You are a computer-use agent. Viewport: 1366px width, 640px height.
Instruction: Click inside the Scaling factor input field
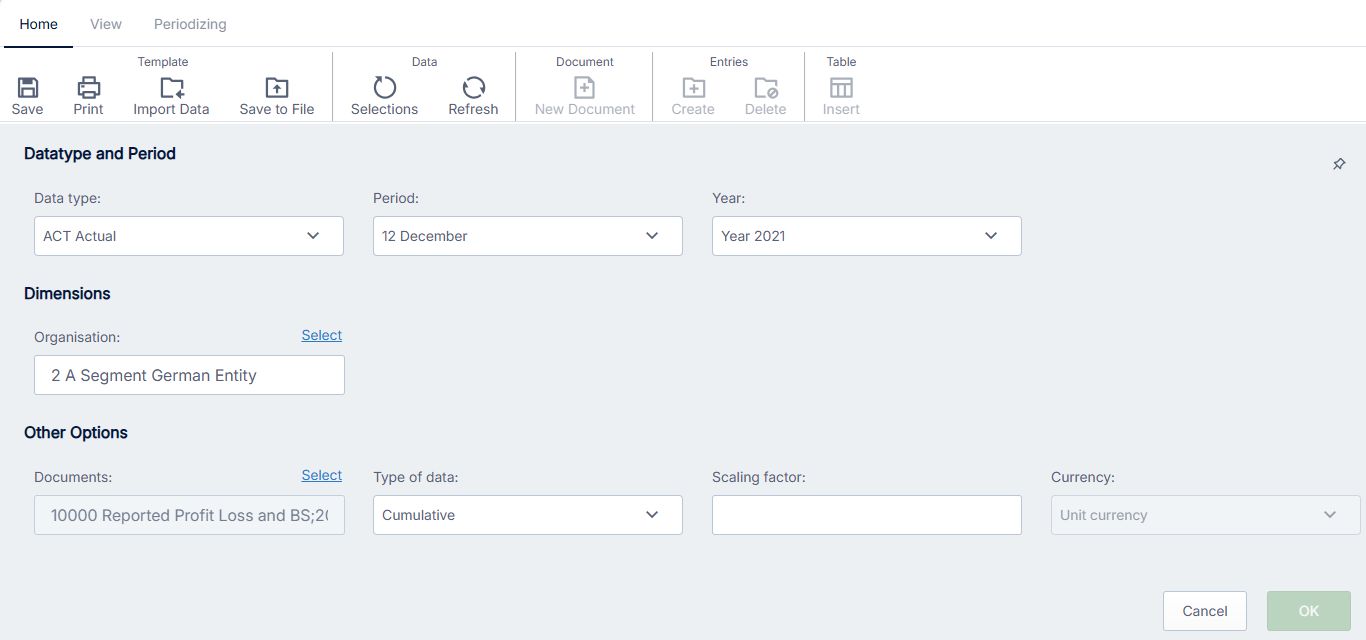867,515
